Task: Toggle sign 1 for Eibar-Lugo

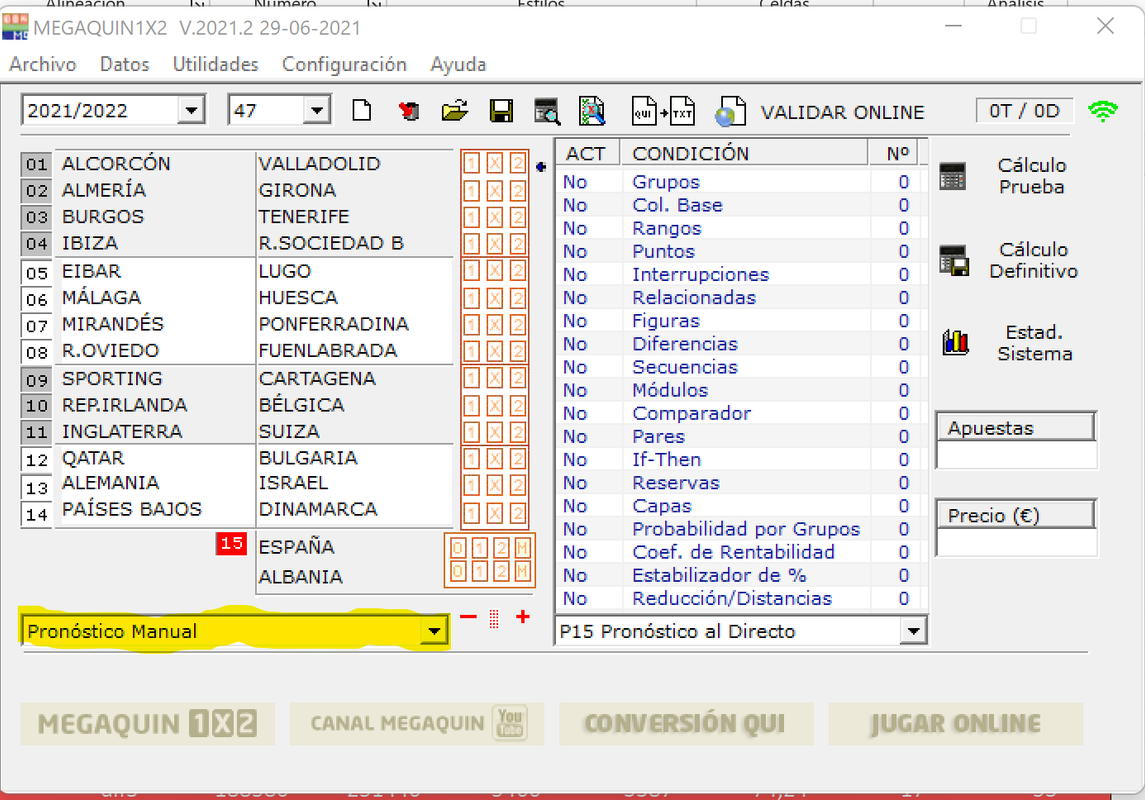Action: [x=472, y=272]
